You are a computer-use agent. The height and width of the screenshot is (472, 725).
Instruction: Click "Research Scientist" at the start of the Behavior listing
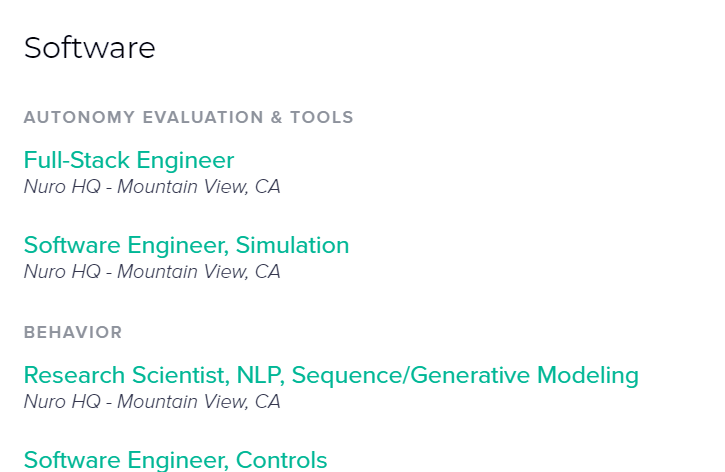click(126, 375)
